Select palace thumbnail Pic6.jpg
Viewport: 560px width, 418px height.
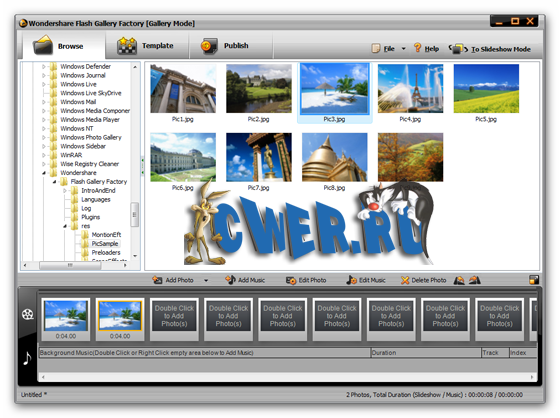pos(183,157)
